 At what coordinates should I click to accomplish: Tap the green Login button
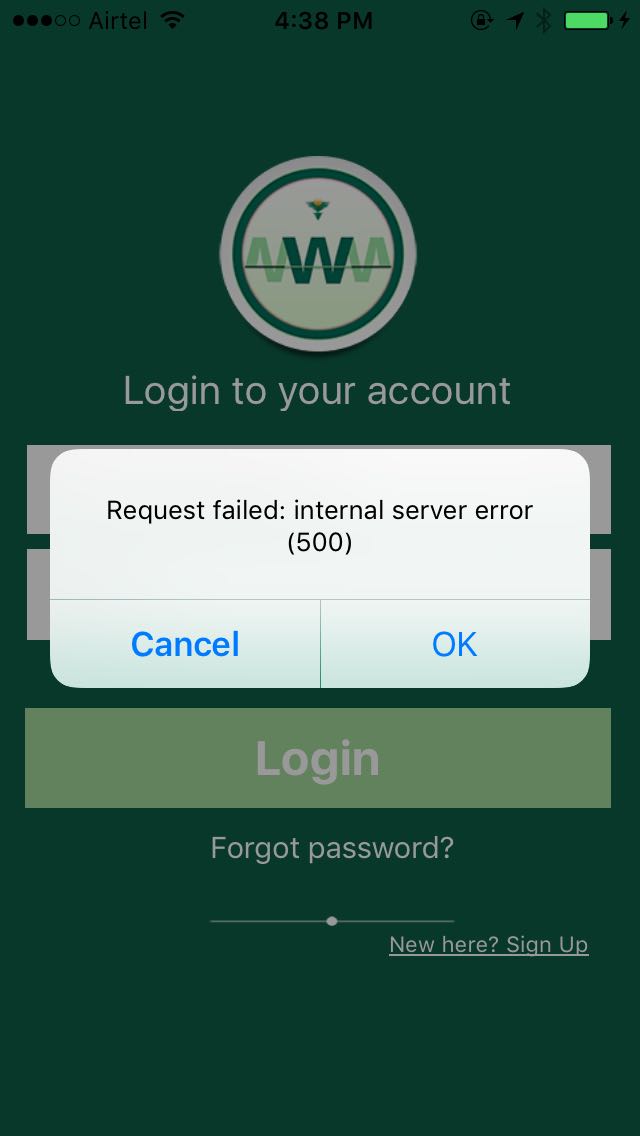tap(318, 758)
